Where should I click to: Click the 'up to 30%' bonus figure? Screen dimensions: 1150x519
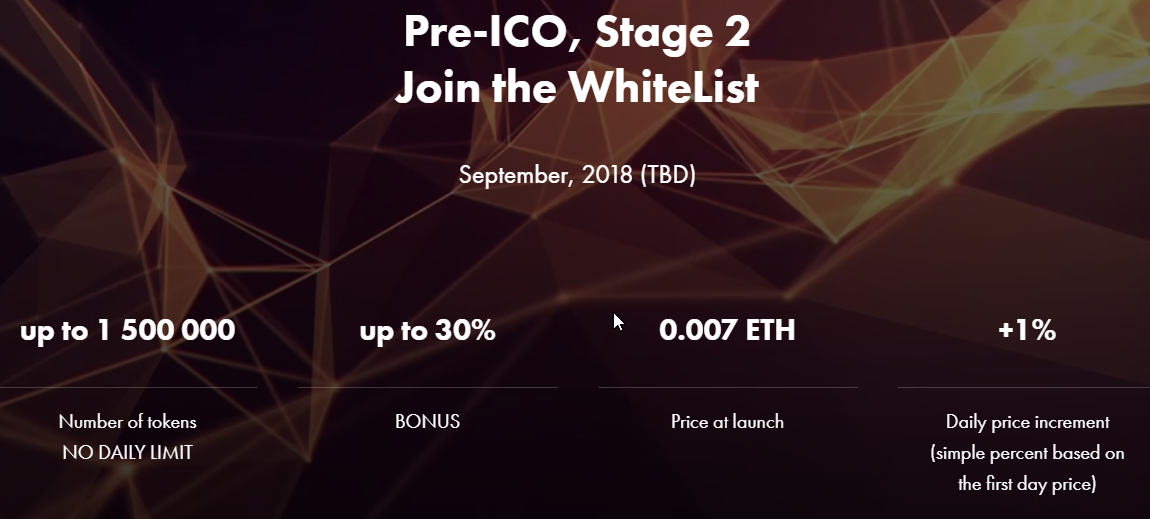tap(428, 331)
